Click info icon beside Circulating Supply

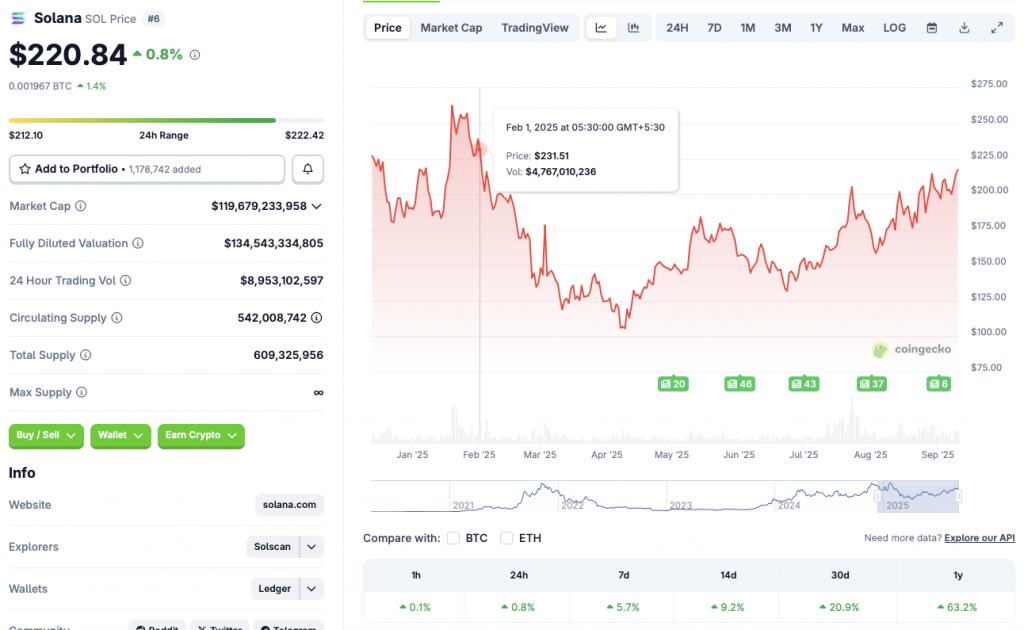click(x=117, y=318)
